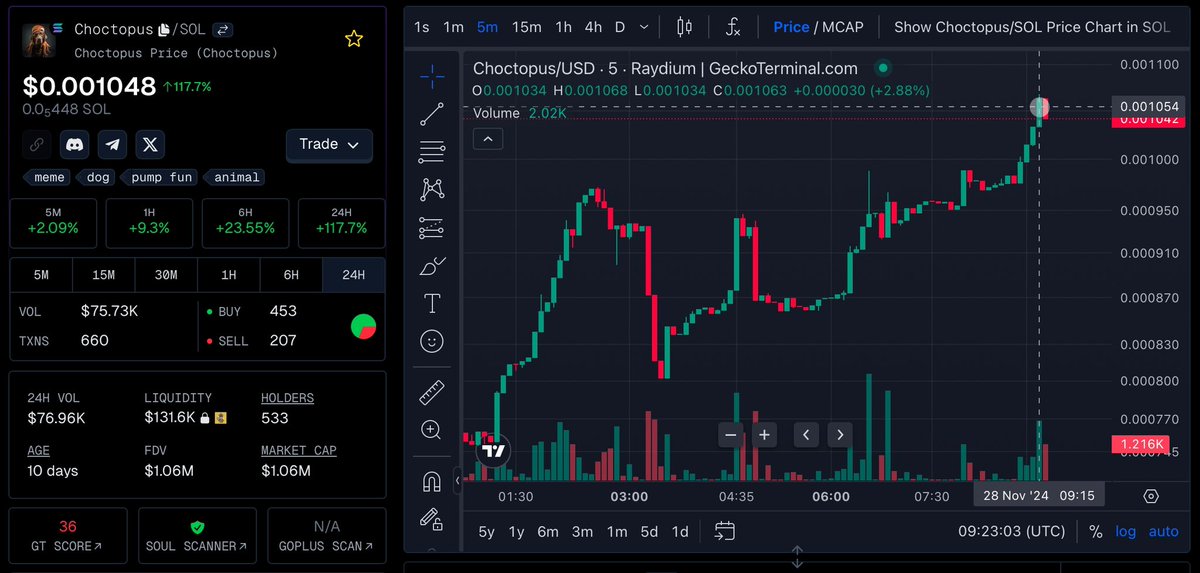This screenshot has height=573, width=1200.
Task: Click the meme tag
Action: 49,177
